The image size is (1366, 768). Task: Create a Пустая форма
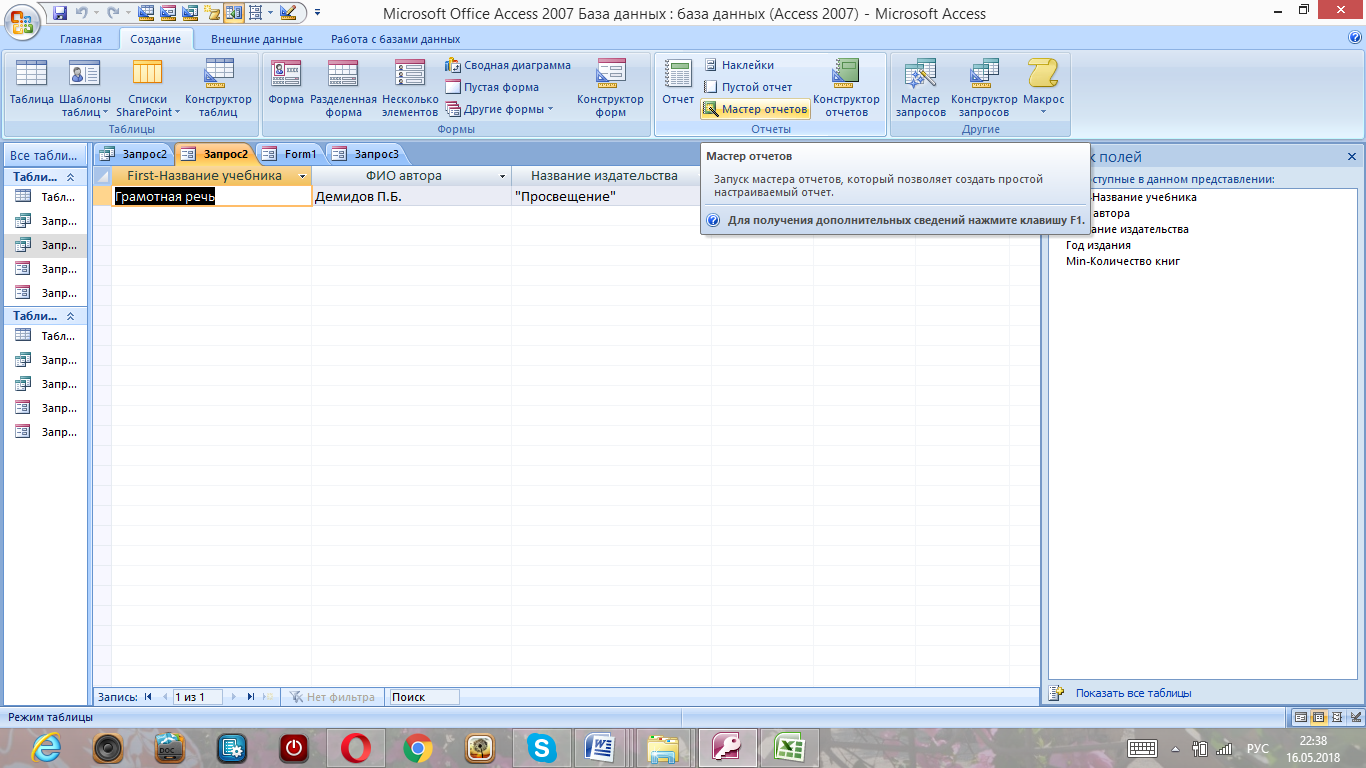(x=492, y=87)
